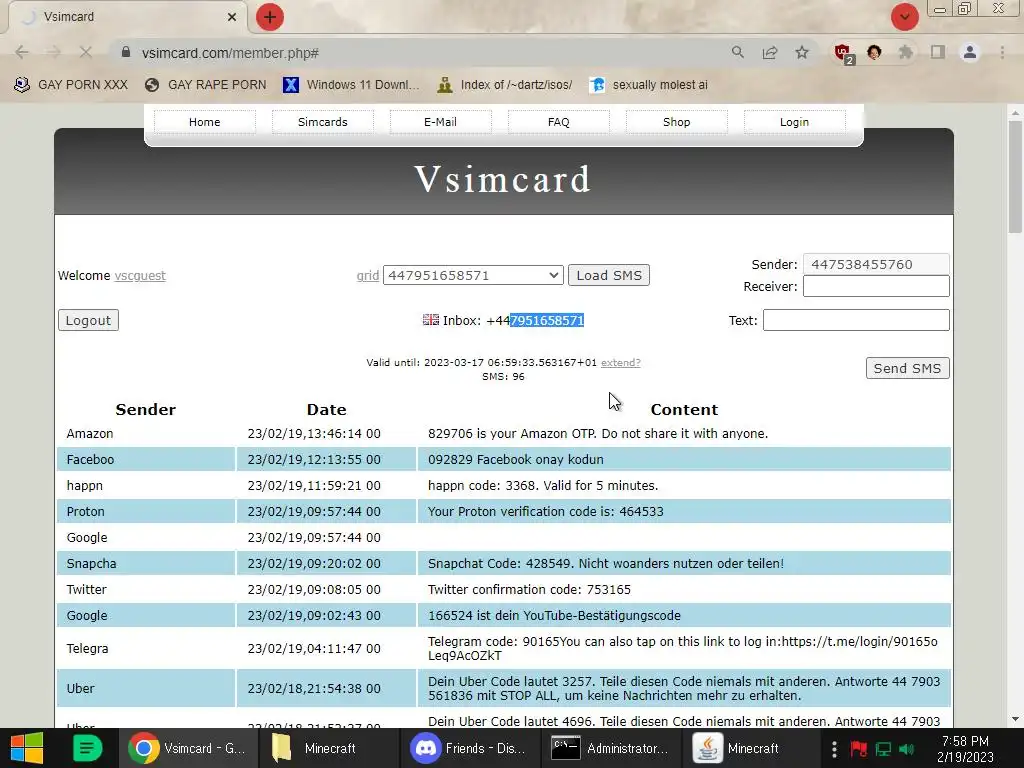Click the Logout button
1024x768 pixels.
pos(88,320)
